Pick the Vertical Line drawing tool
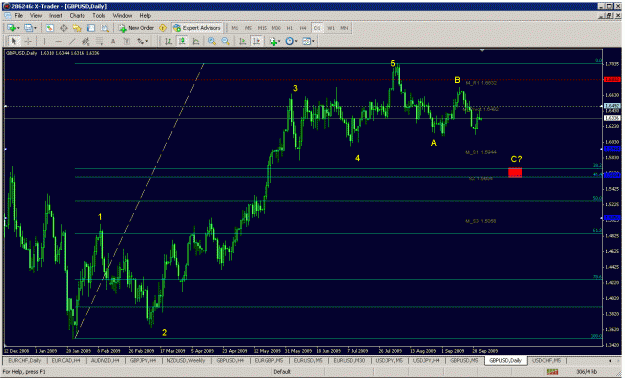625x378 pixels. click(x=44, y=41)
